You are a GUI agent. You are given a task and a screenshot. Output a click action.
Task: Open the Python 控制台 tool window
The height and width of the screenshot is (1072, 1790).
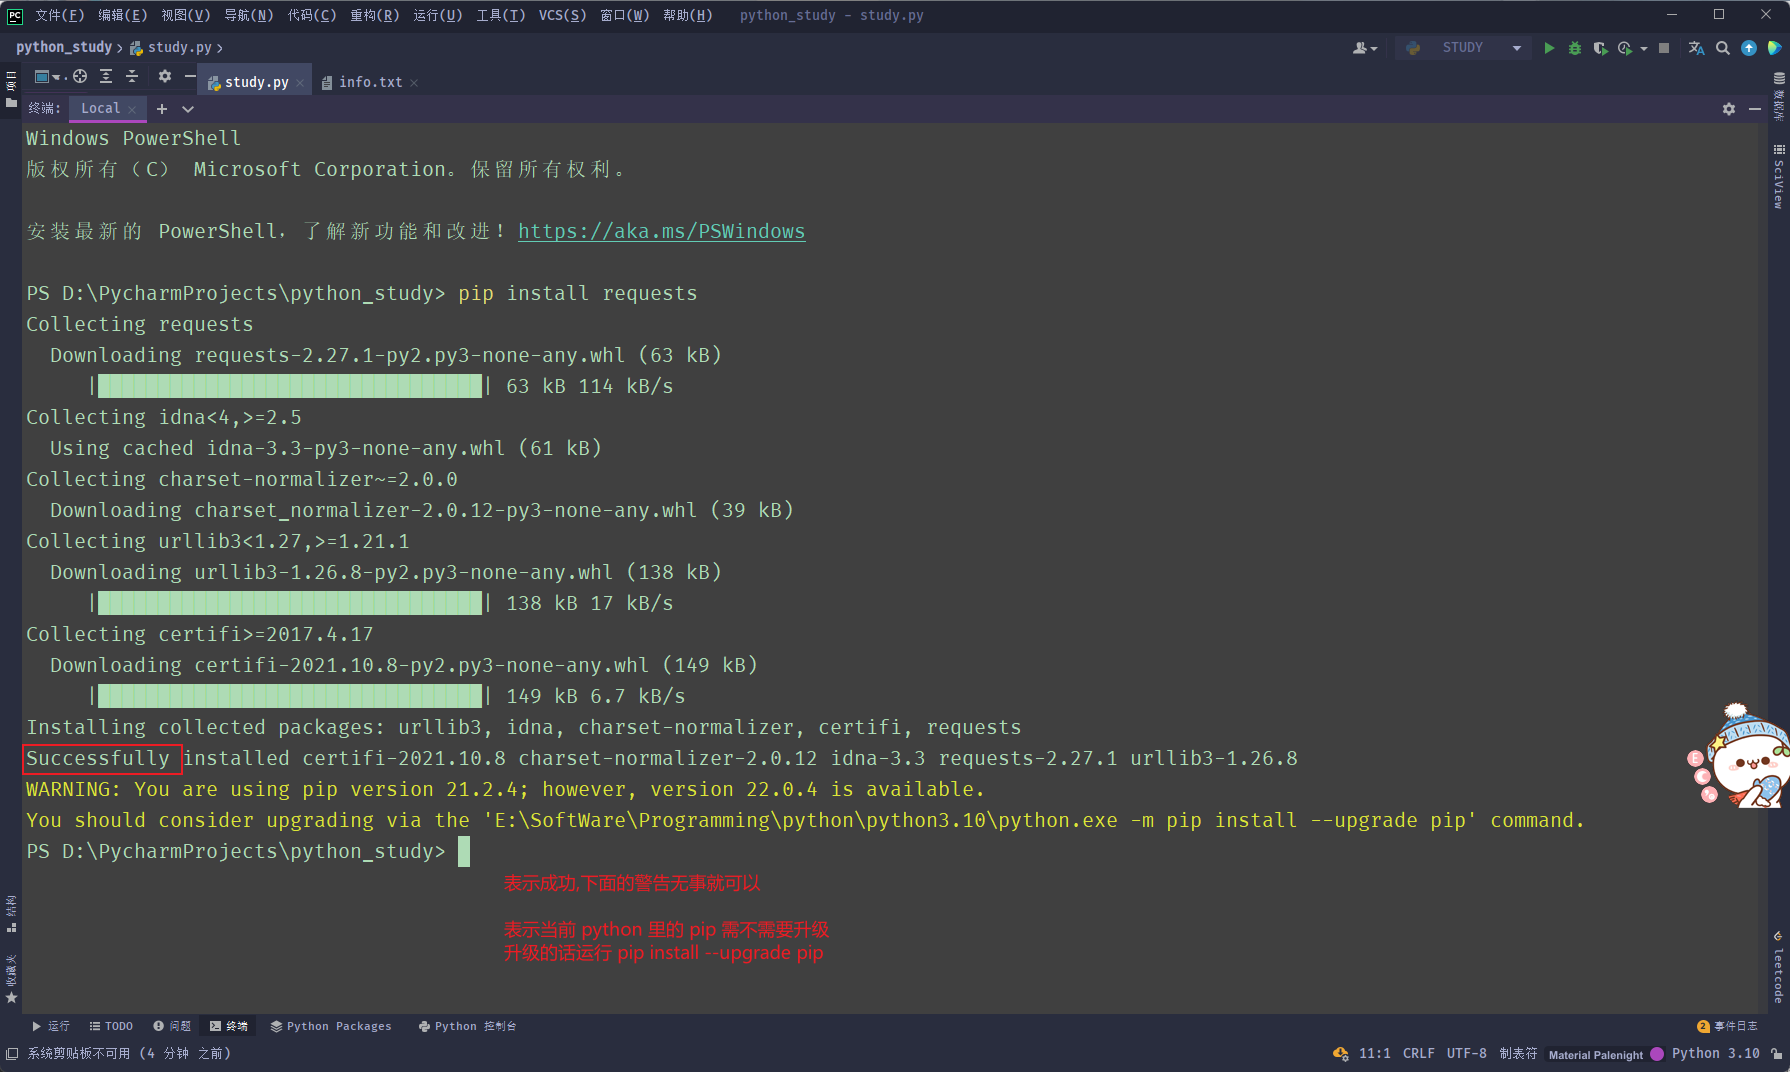click(467, 1026)
